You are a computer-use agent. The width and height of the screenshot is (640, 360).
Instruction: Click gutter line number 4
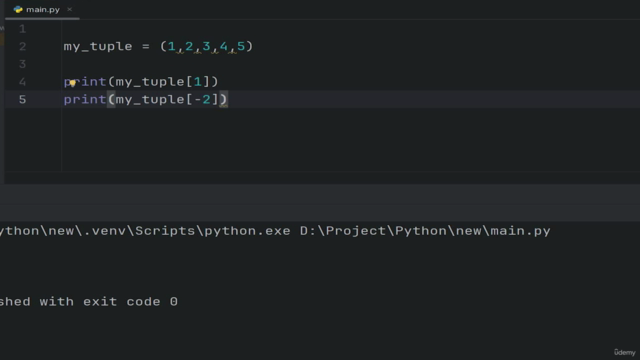tap(22, 82)
